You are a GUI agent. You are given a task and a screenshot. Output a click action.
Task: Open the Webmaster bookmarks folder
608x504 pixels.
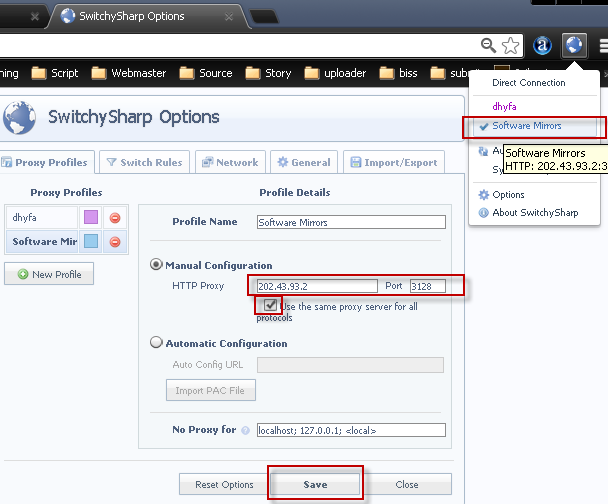(129, 73)
